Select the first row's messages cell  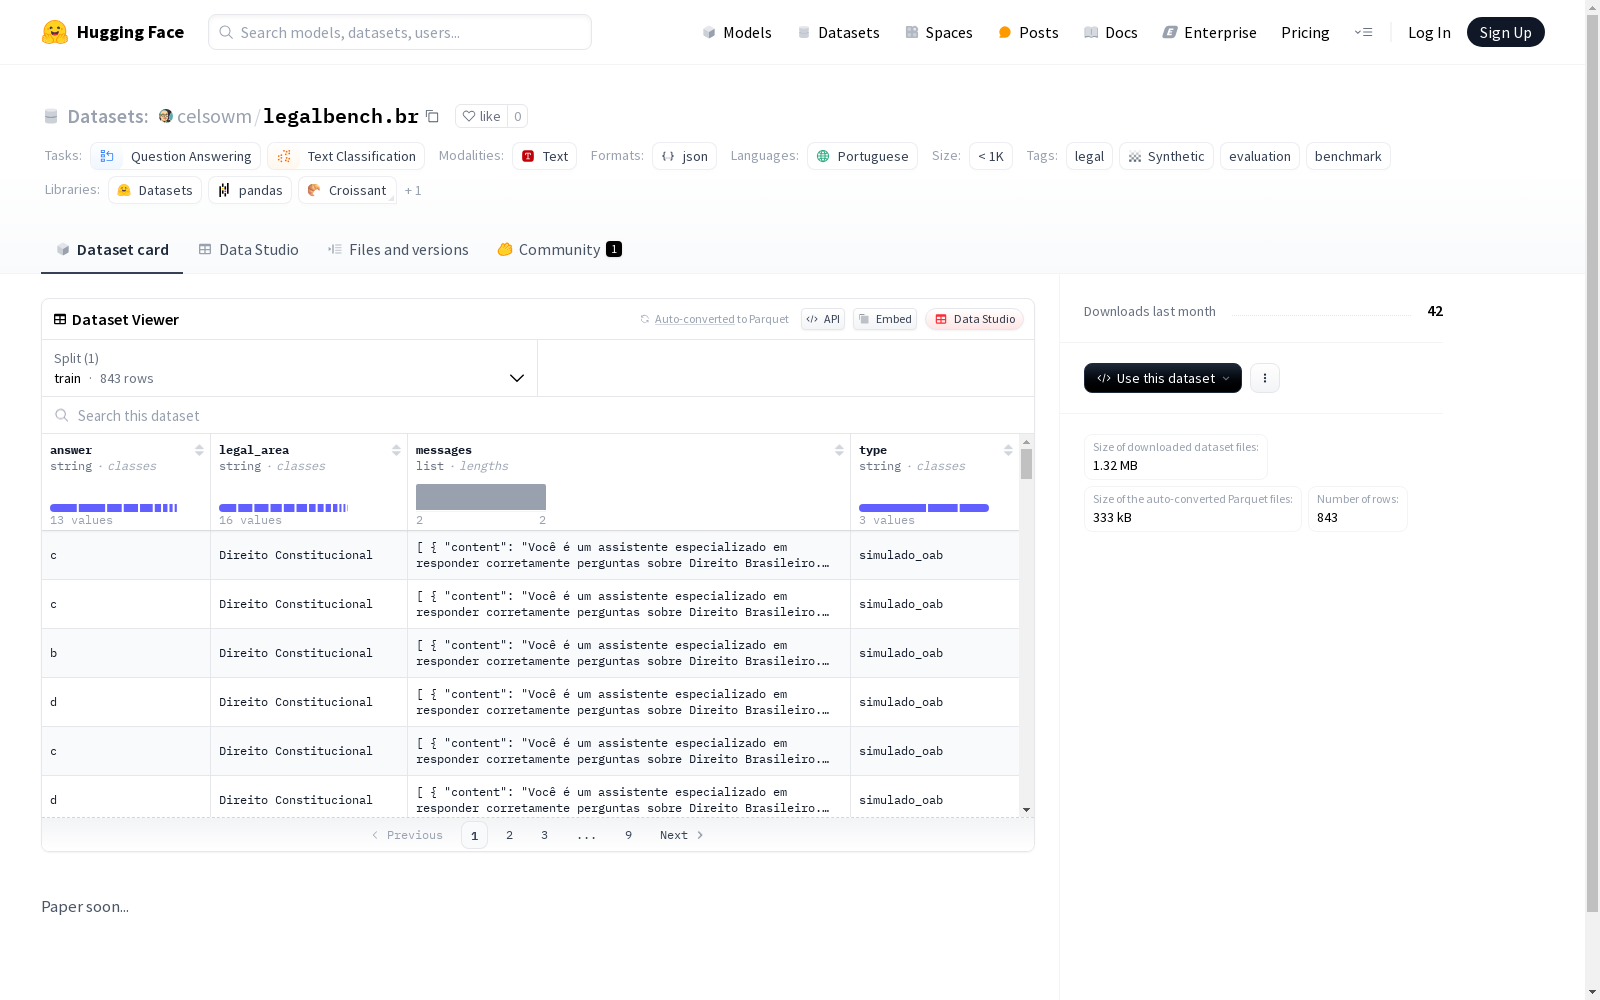click(x=629, y=555)
